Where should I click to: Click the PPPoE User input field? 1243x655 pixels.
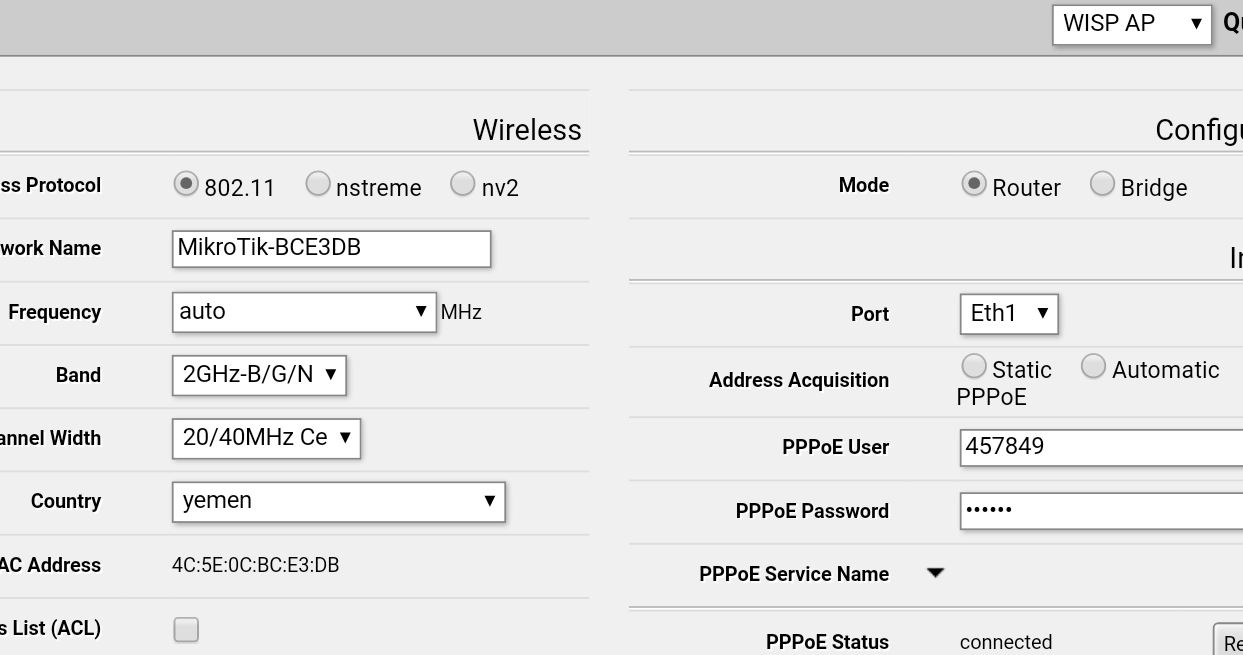(x=1100, y=447)
